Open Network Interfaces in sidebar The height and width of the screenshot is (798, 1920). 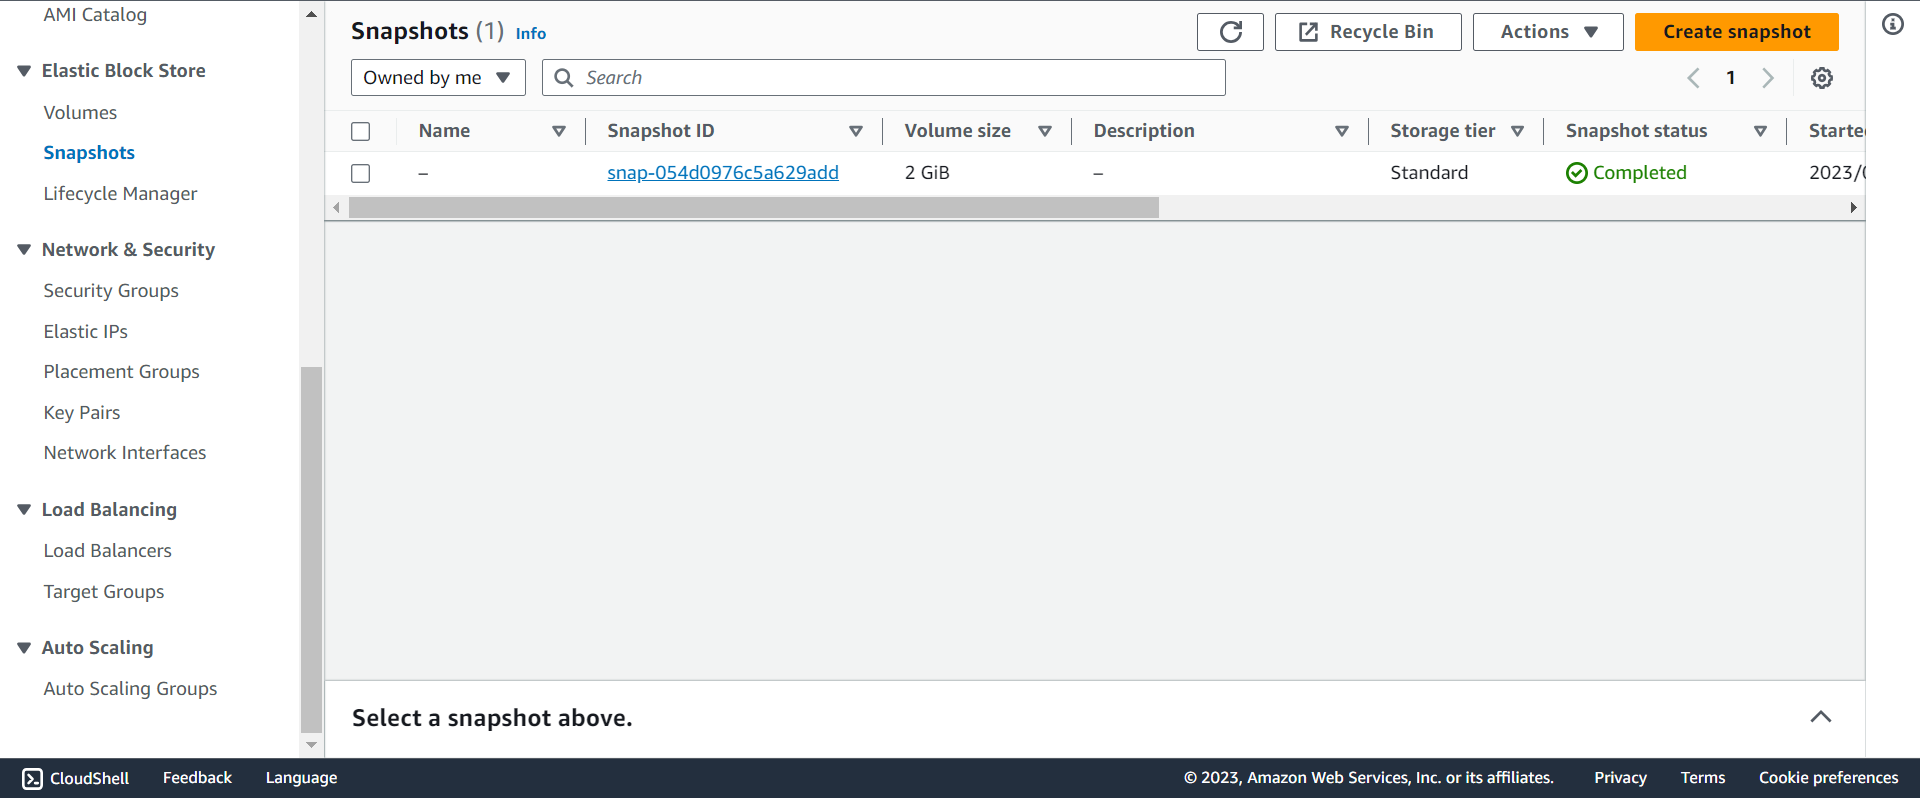pyautogui.click(x=124, y=453)
